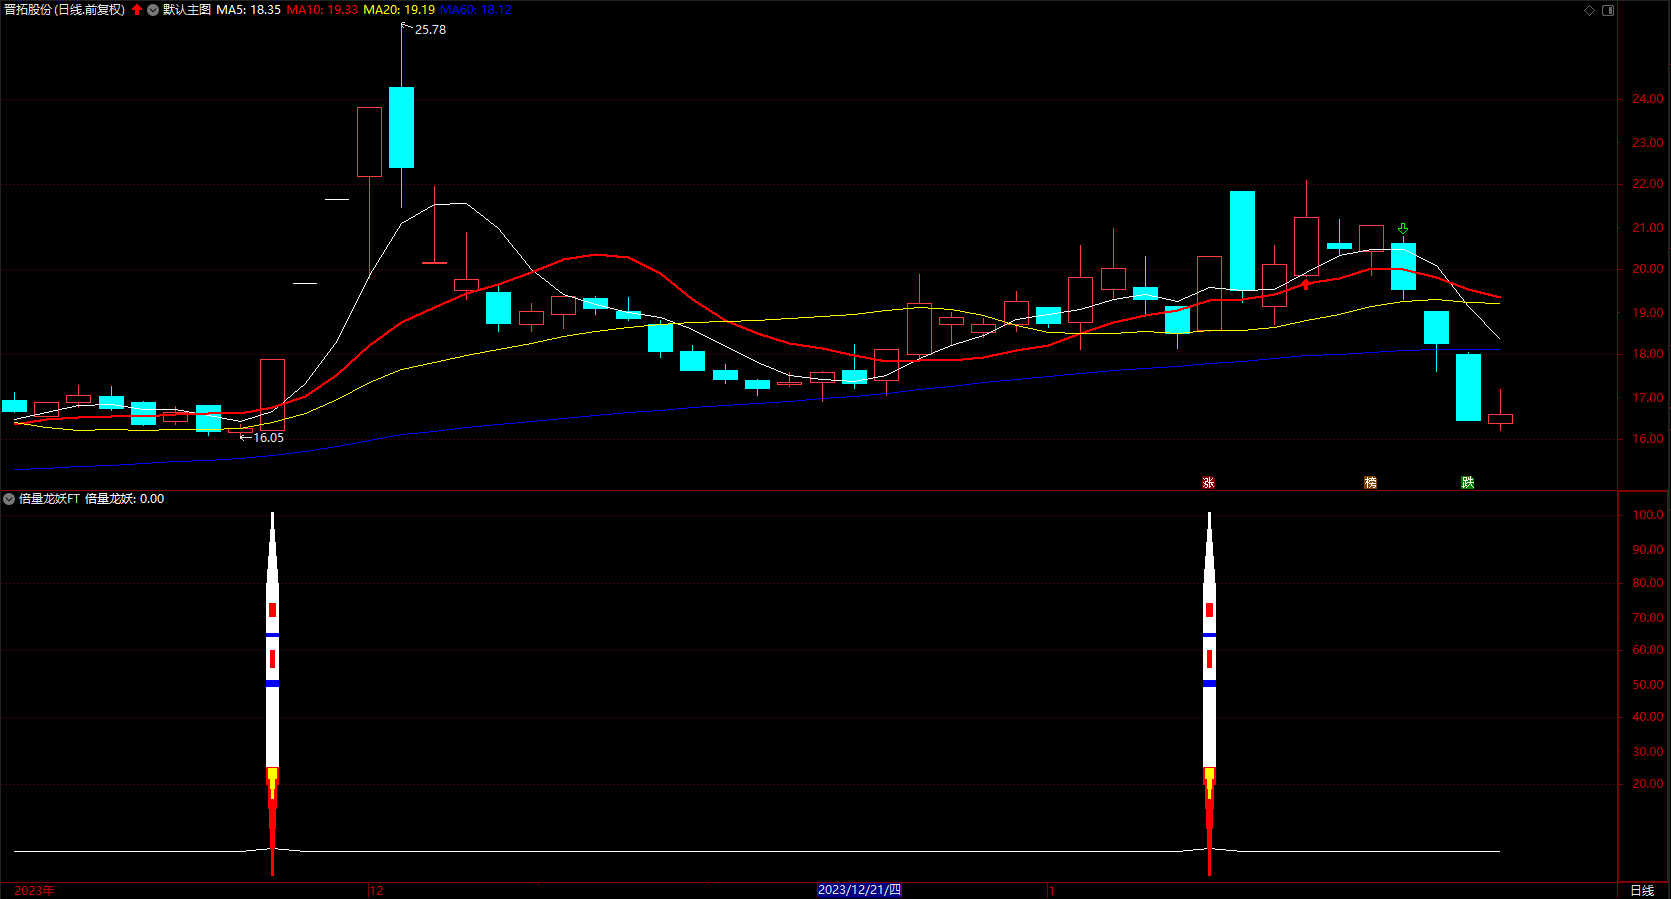This screenshot has width=1671, height=899.
Task: Click the second rocket signal spike in the sub-chart
Action: click(1209, 694)
